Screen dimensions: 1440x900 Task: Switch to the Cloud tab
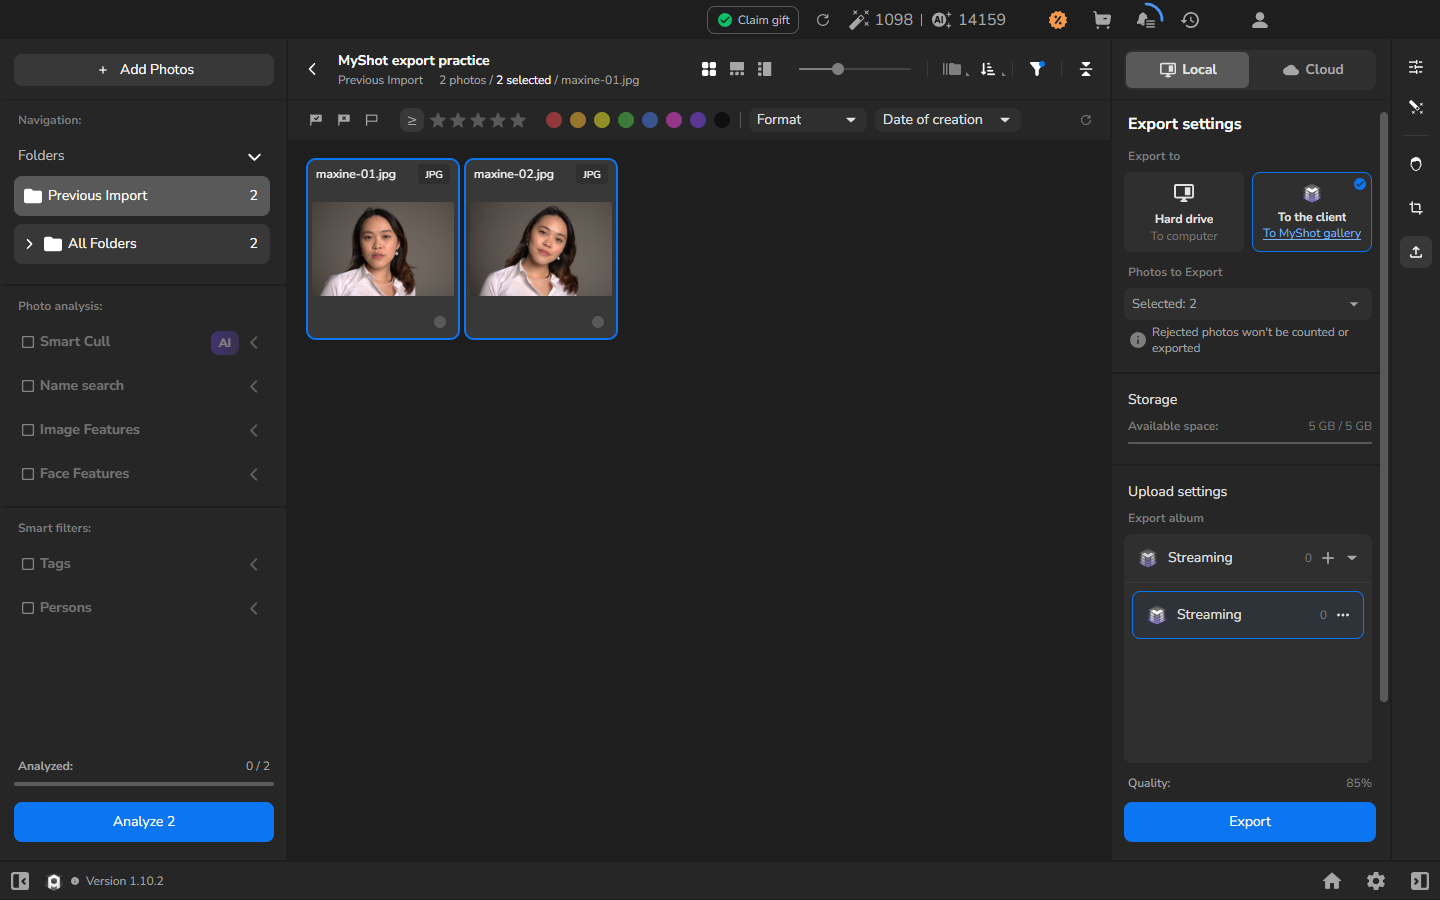click(1313, 70)
